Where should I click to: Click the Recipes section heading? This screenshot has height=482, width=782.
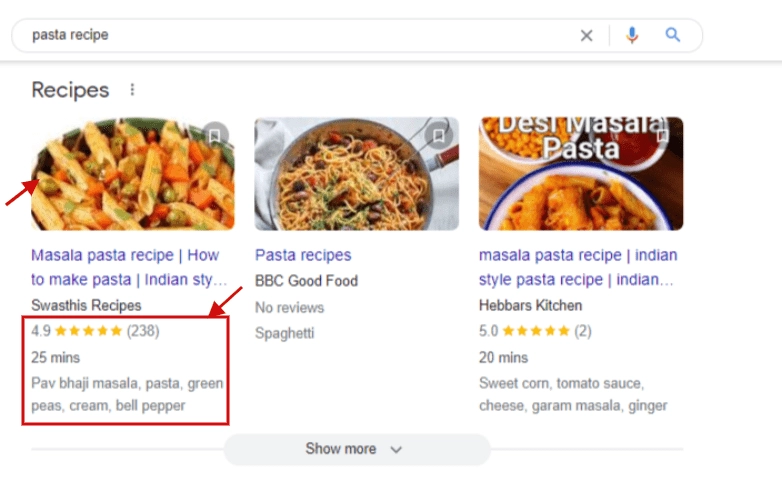[70, 90]
